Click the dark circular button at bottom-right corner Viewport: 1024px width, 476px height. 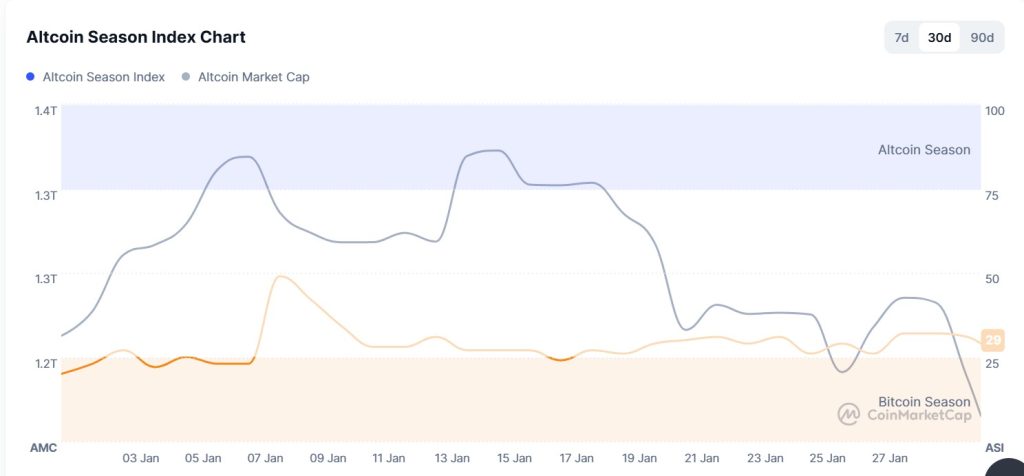pyautogui.click(x=1006, y=468)
